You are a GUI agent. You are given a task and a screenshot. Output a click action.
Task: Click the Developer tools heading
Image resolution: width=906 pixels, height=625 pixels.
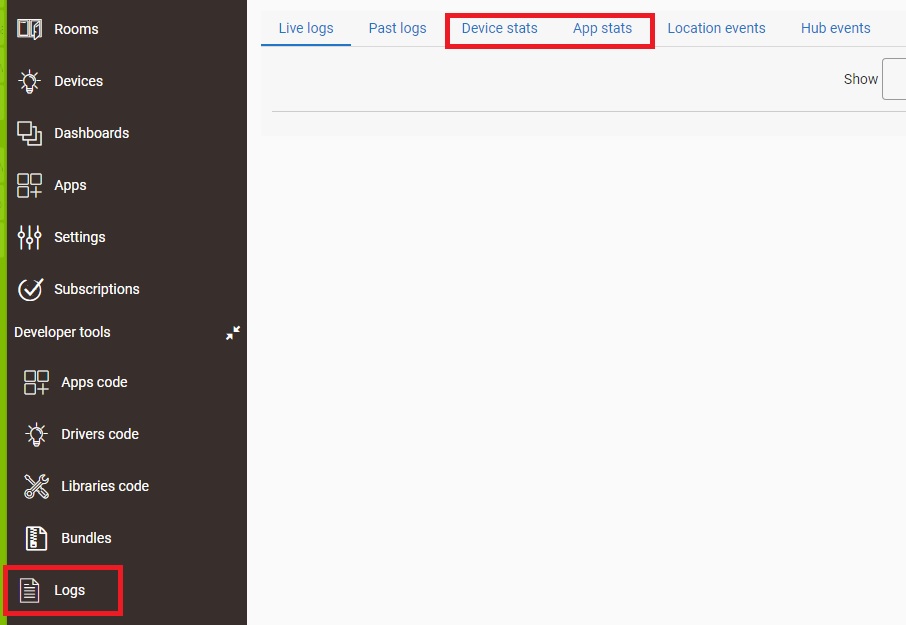[x=62, y=332]
